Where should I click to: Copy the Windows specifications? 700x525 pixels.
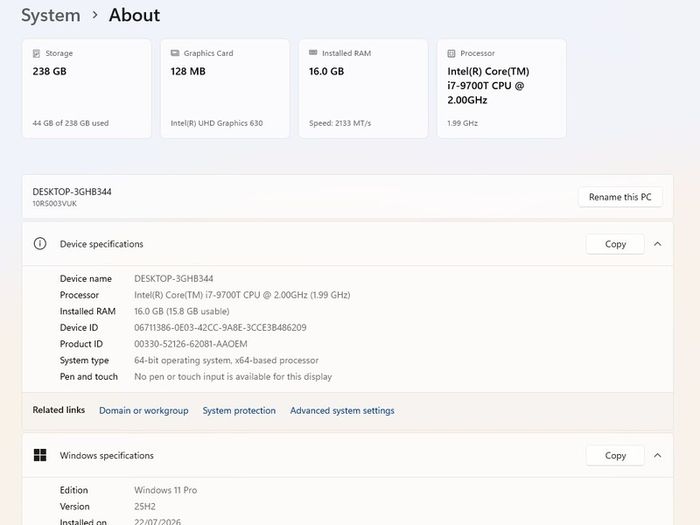pyautogui.click(x=615, y=455)
